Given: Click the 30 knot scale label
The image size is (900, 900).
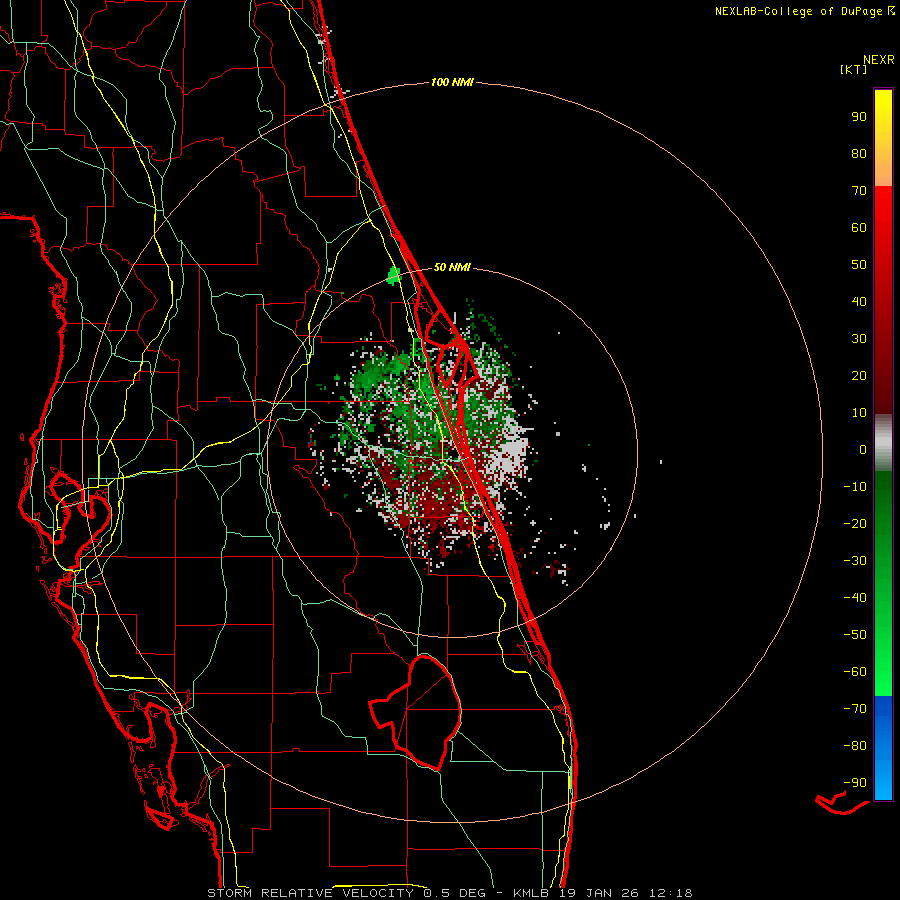Looking at the screenshot, I should (x=859, y=339).
